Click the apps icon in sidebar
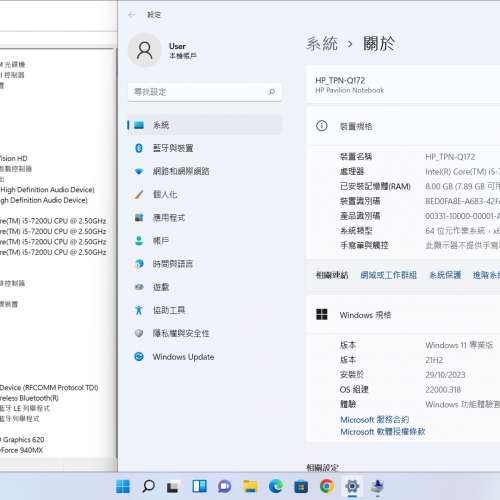 [139, 218]
